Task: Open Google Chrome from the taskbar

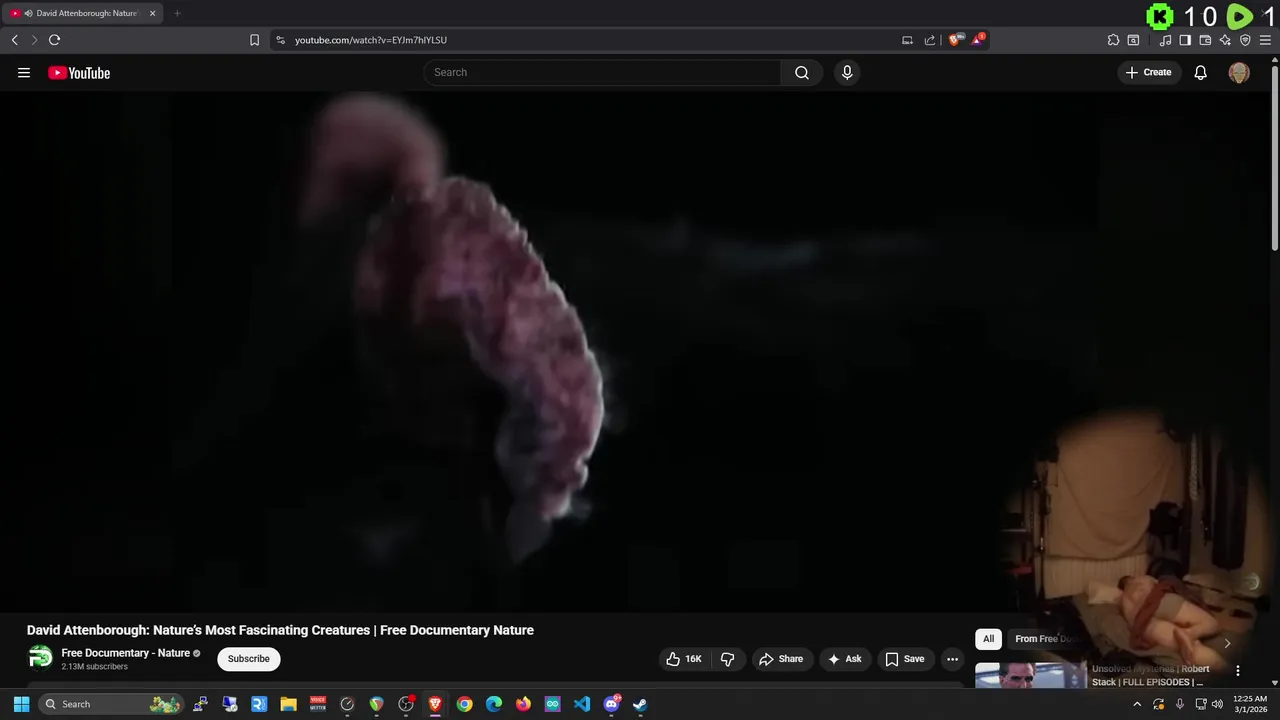Action: tap(464, 704)
